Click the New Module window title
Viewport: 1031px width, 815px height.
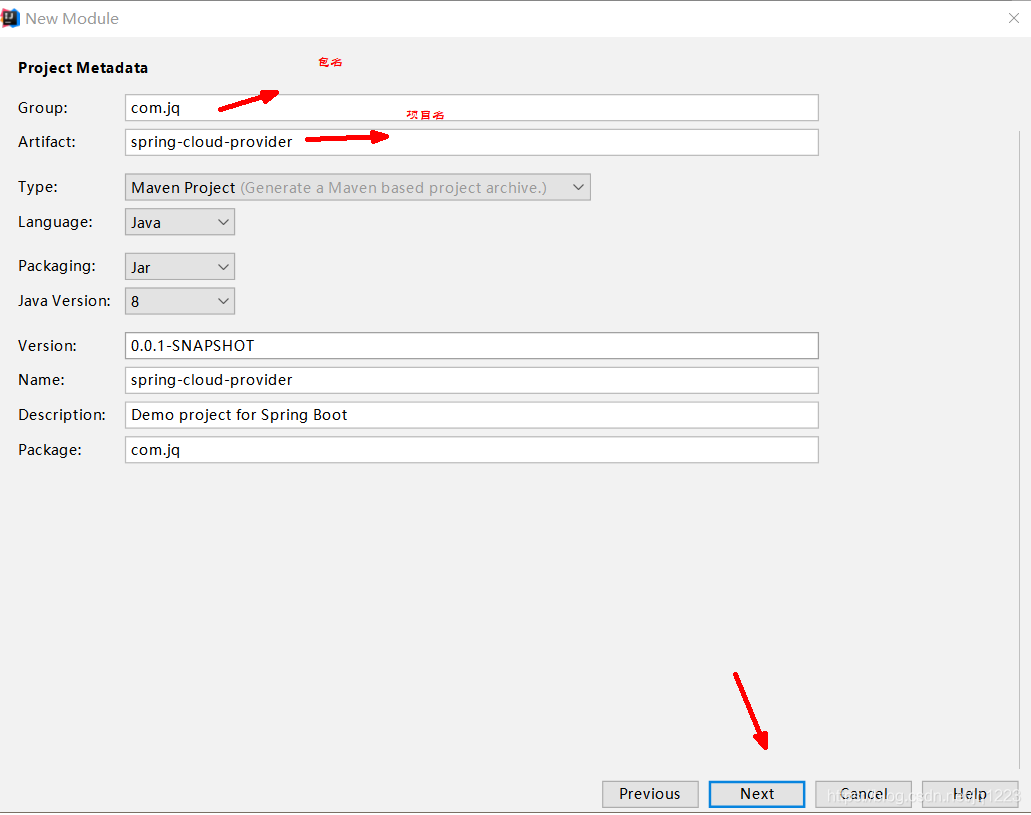click(x=72, y=18)
